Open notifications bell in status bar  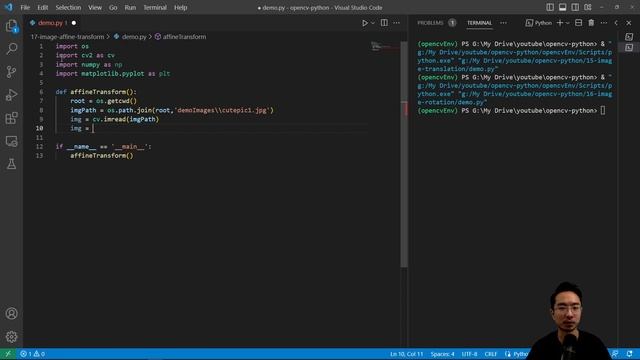point(629,354)
